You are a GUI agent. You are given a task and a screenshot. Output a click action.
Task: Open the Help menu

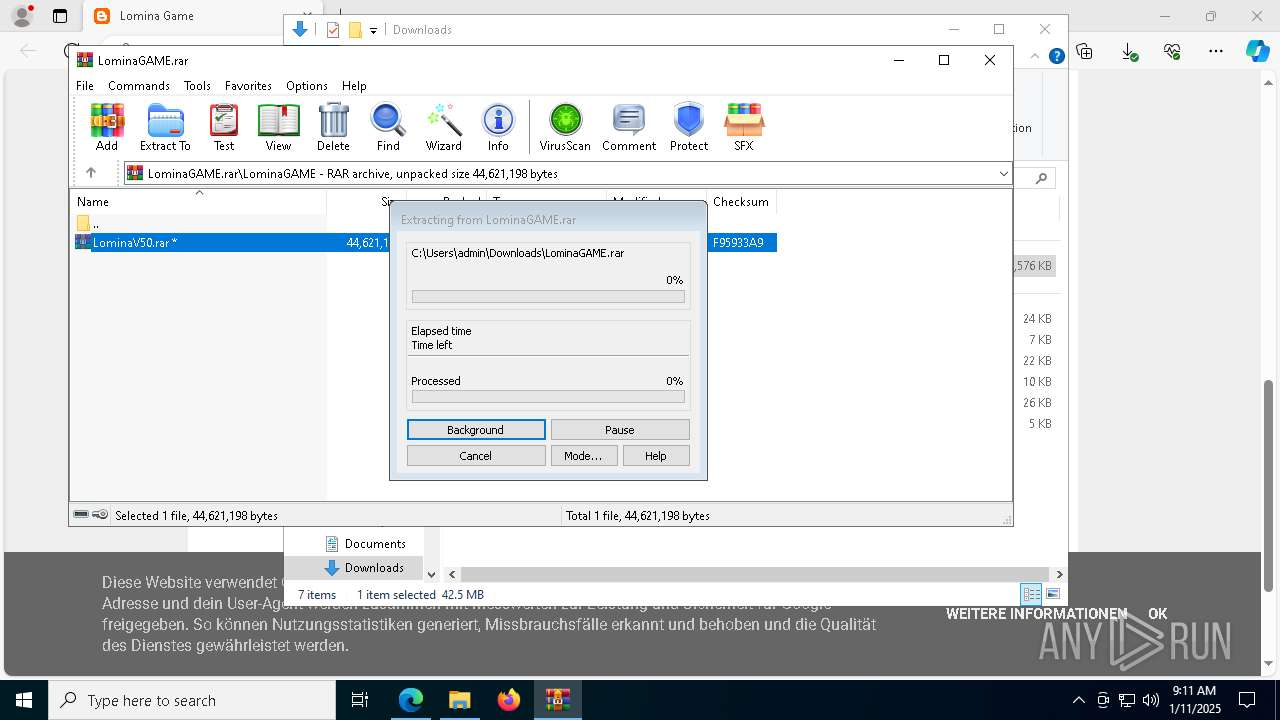point(354,86)
